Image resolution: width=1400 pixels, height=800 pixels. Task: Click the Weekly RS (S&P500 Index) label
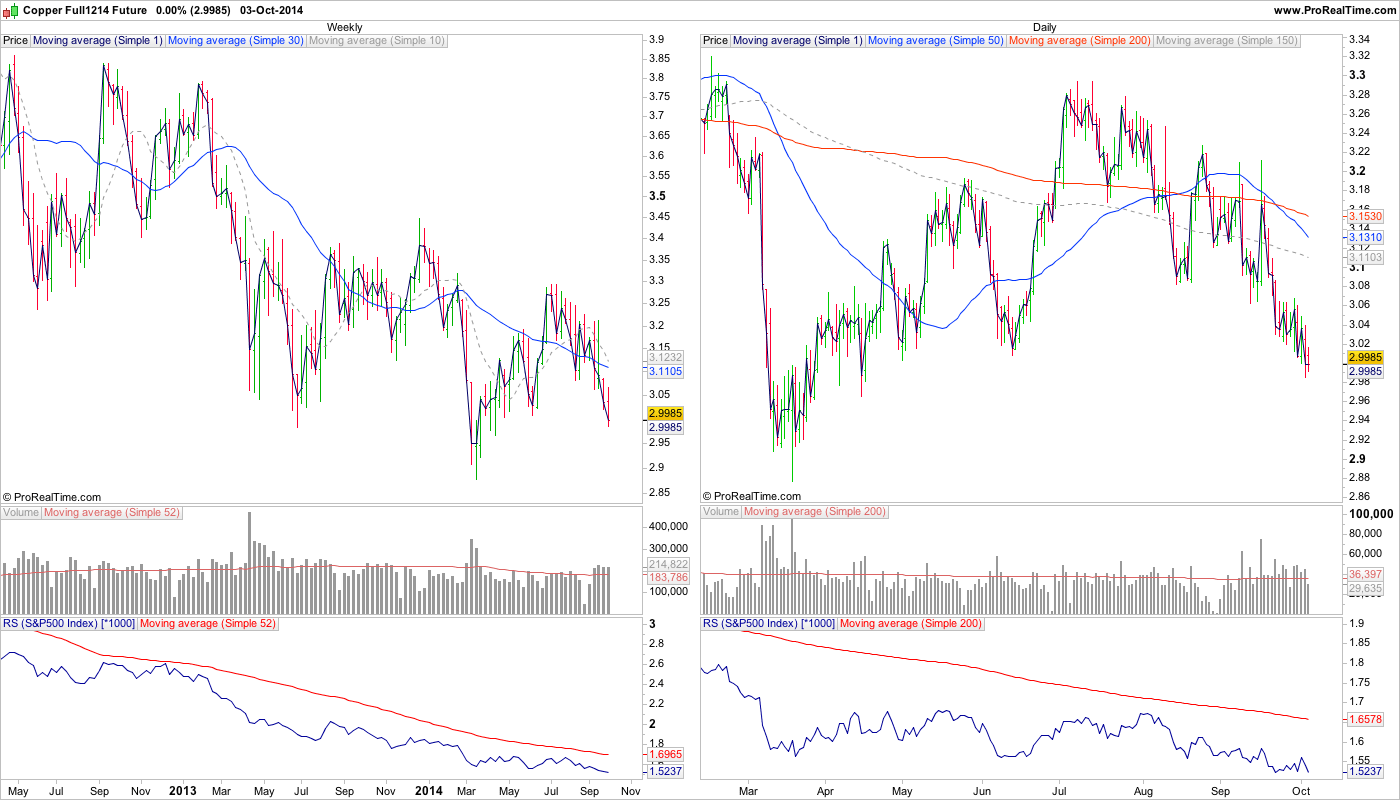point(68,624)
